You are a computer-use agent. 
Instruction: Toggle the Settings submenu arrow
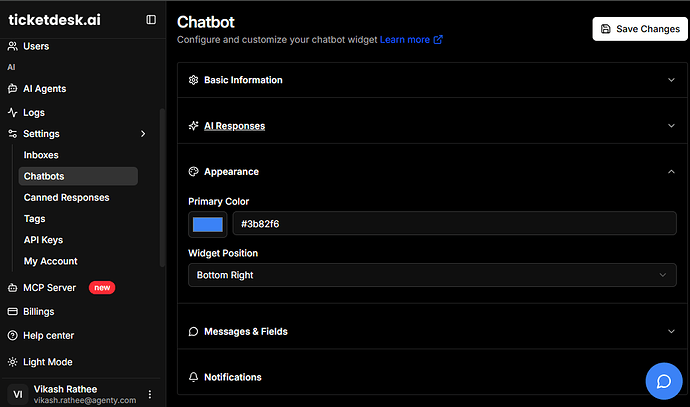(143, 134)
